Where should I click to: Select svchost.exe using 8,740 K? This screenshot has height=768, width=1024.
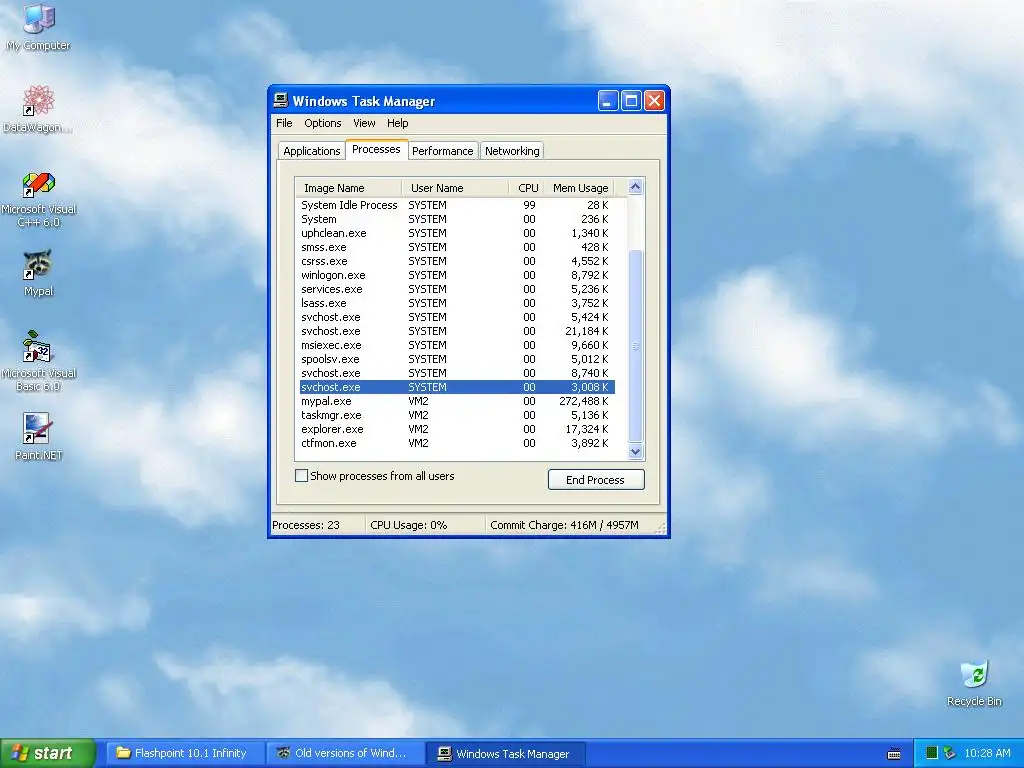click(456, 373)
